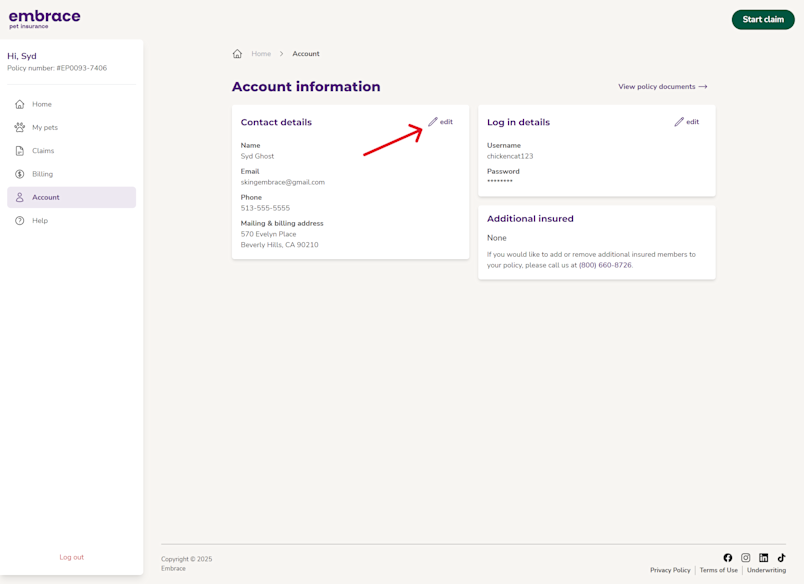The height and width of the screenshot is (584, 804).
Task: Click the Billing dollar icon
Action: point(20,173)
